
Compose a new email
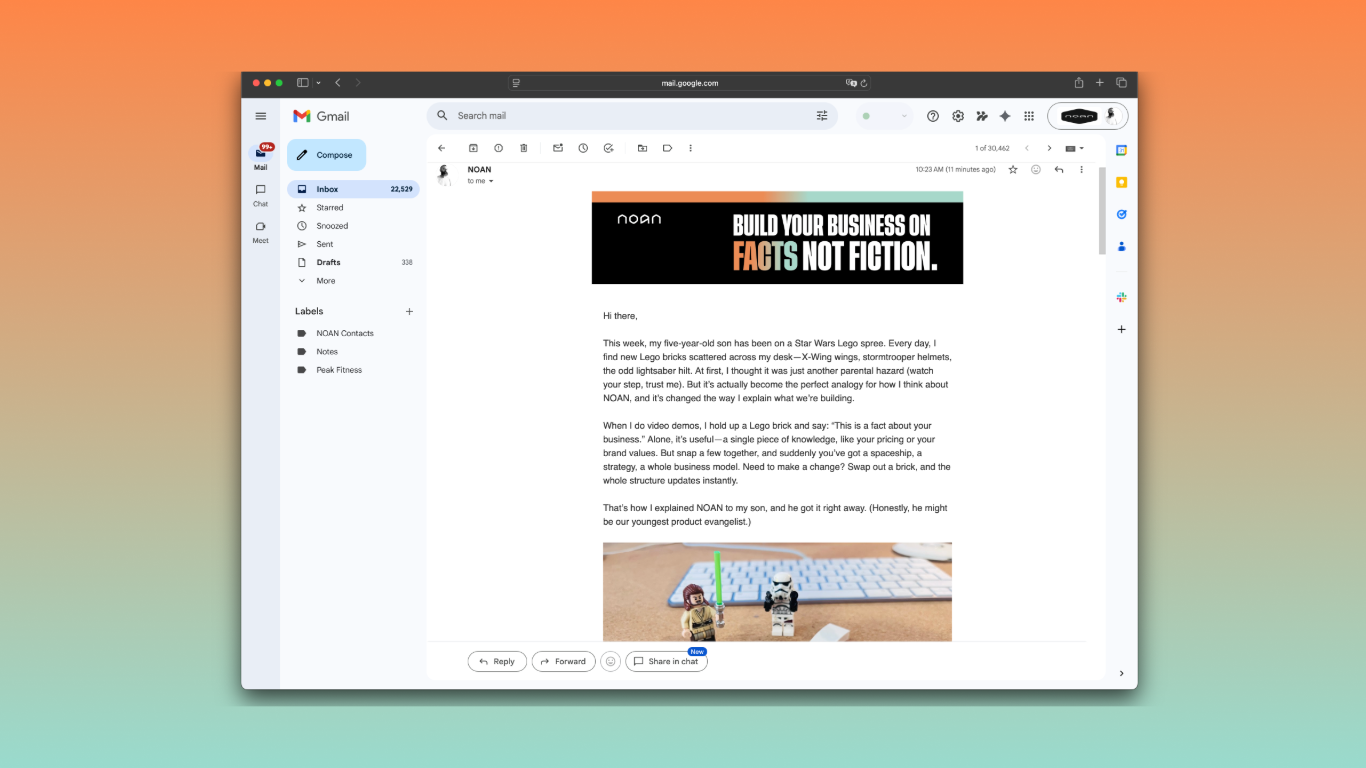326,155
